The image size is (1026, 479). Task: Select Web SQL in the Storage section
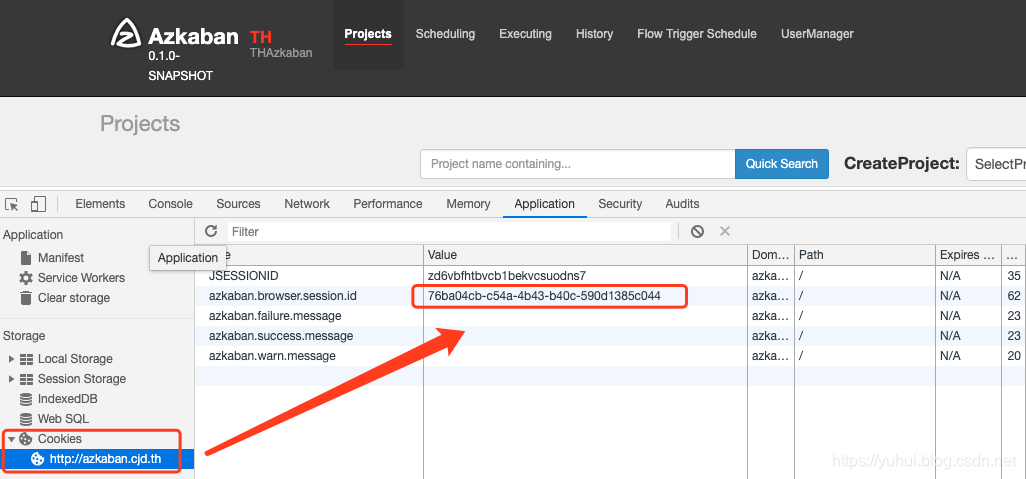coord(63,419)
